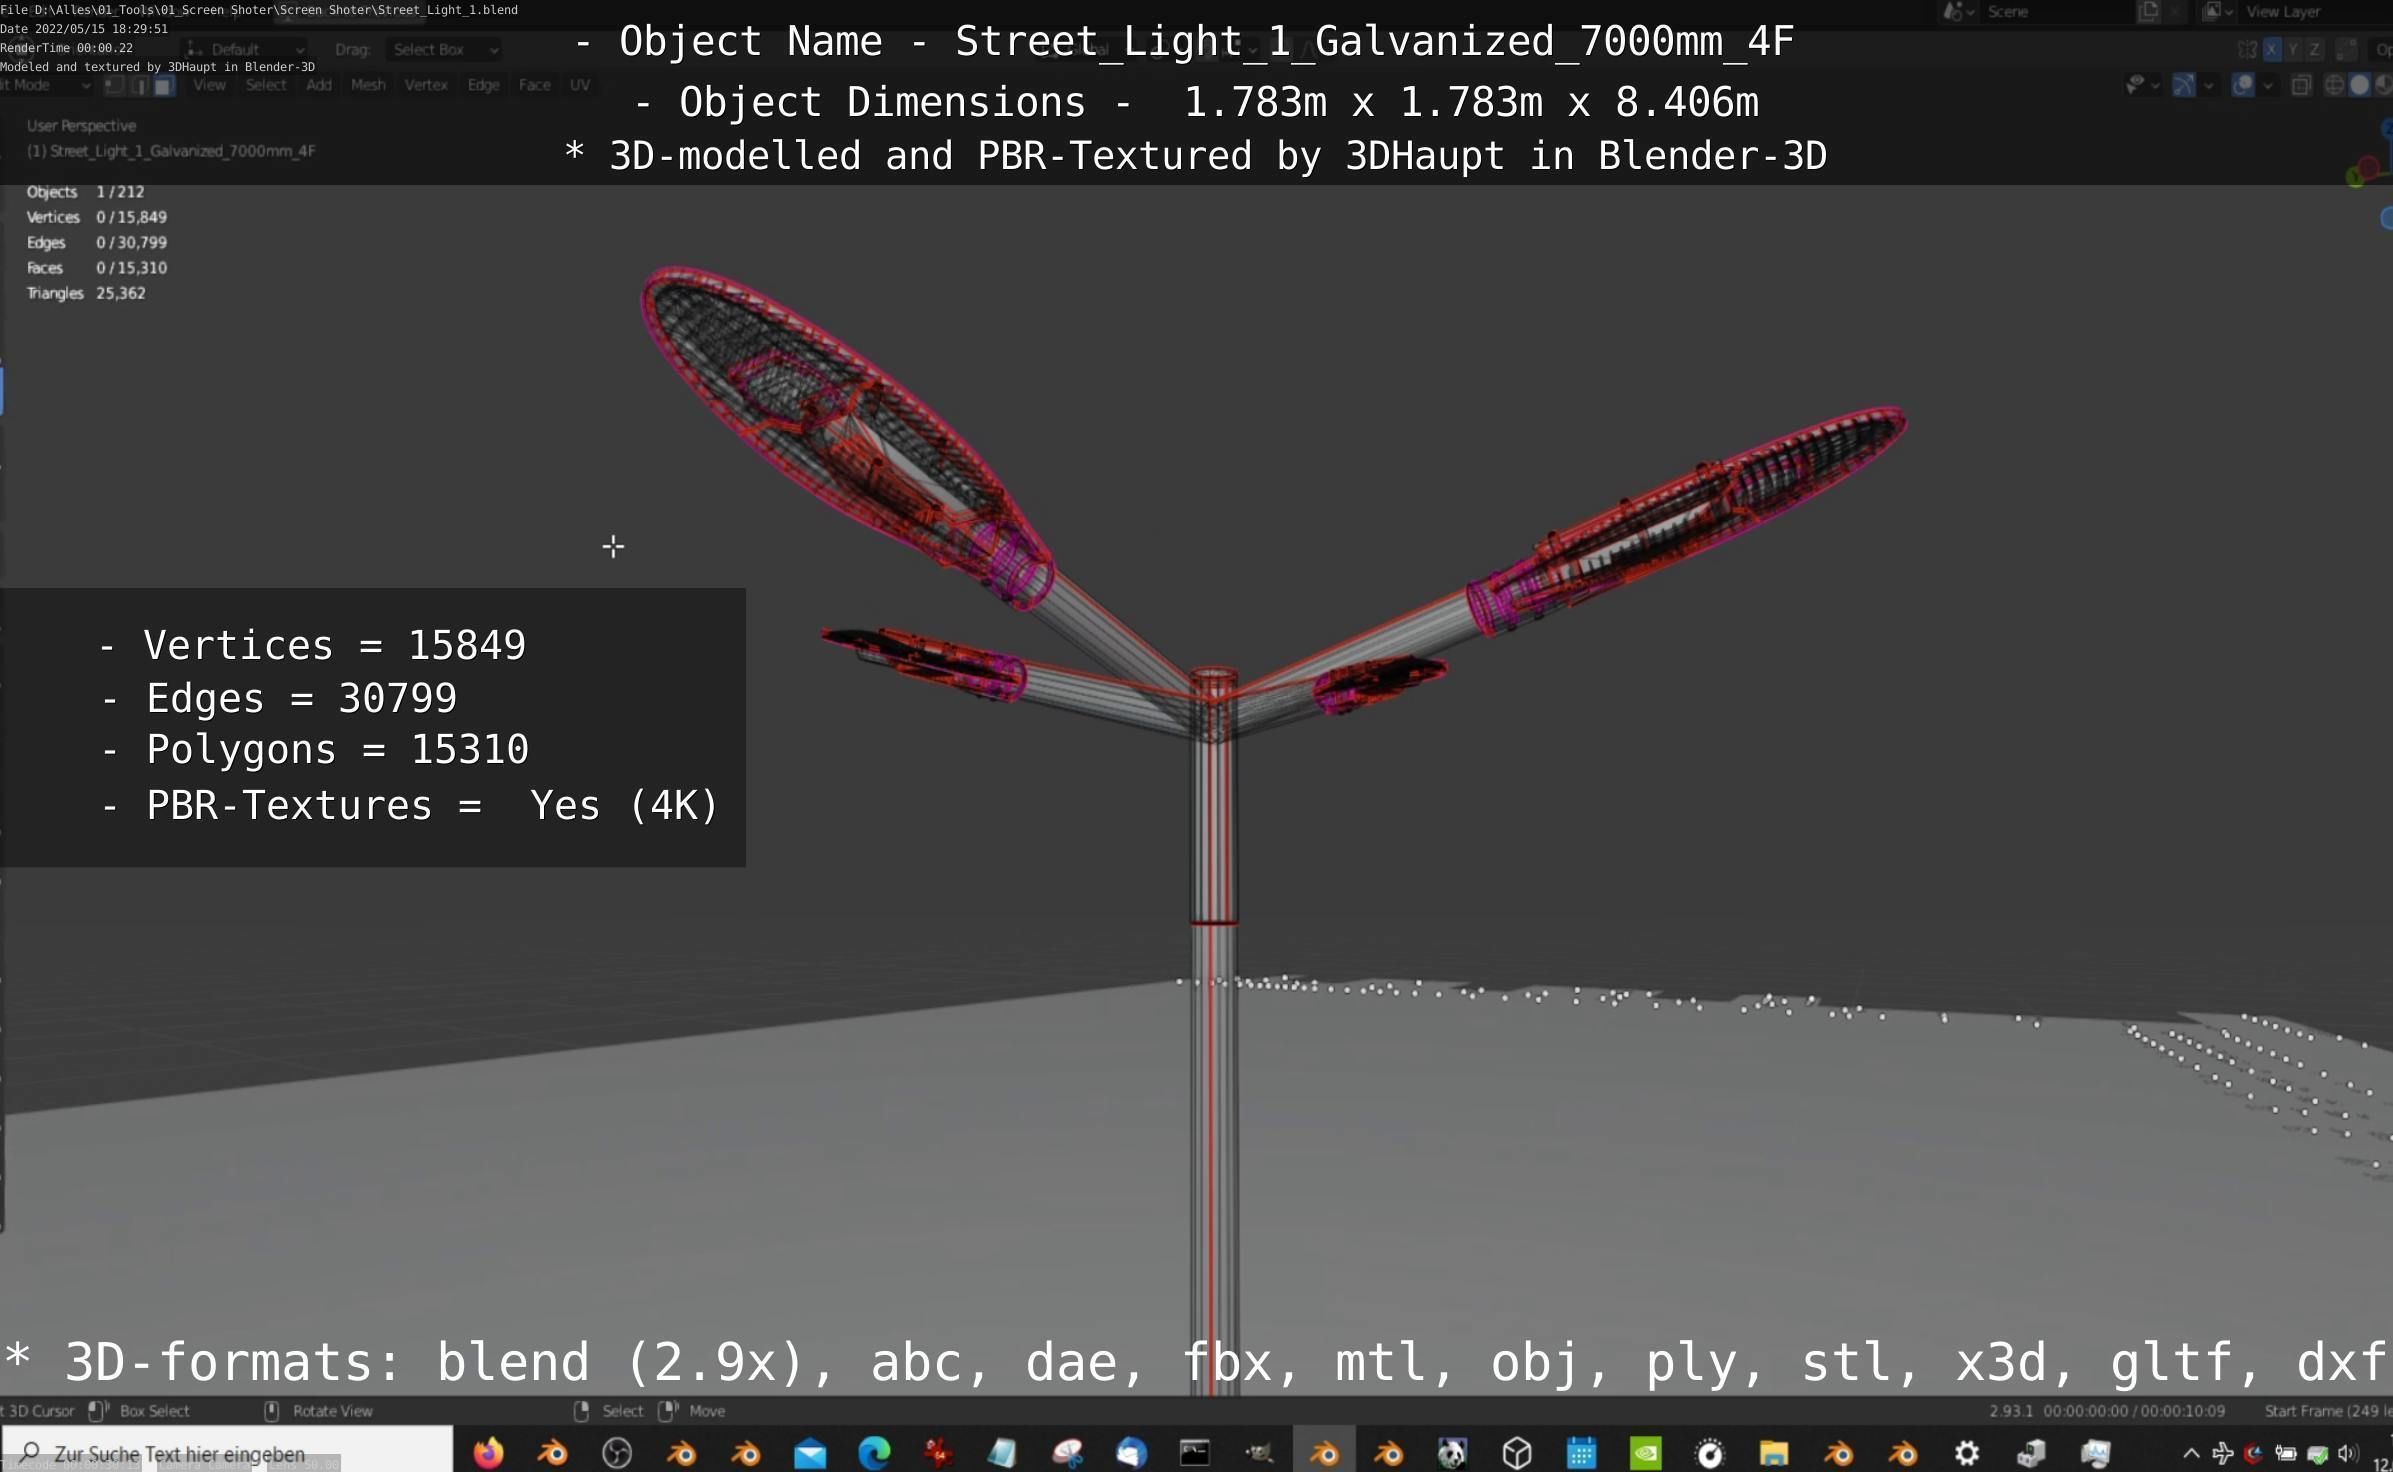Click the '2.93.1' version in status bar
The width and height of the screenshot is (2393, 1472).
[2010, 1411]
